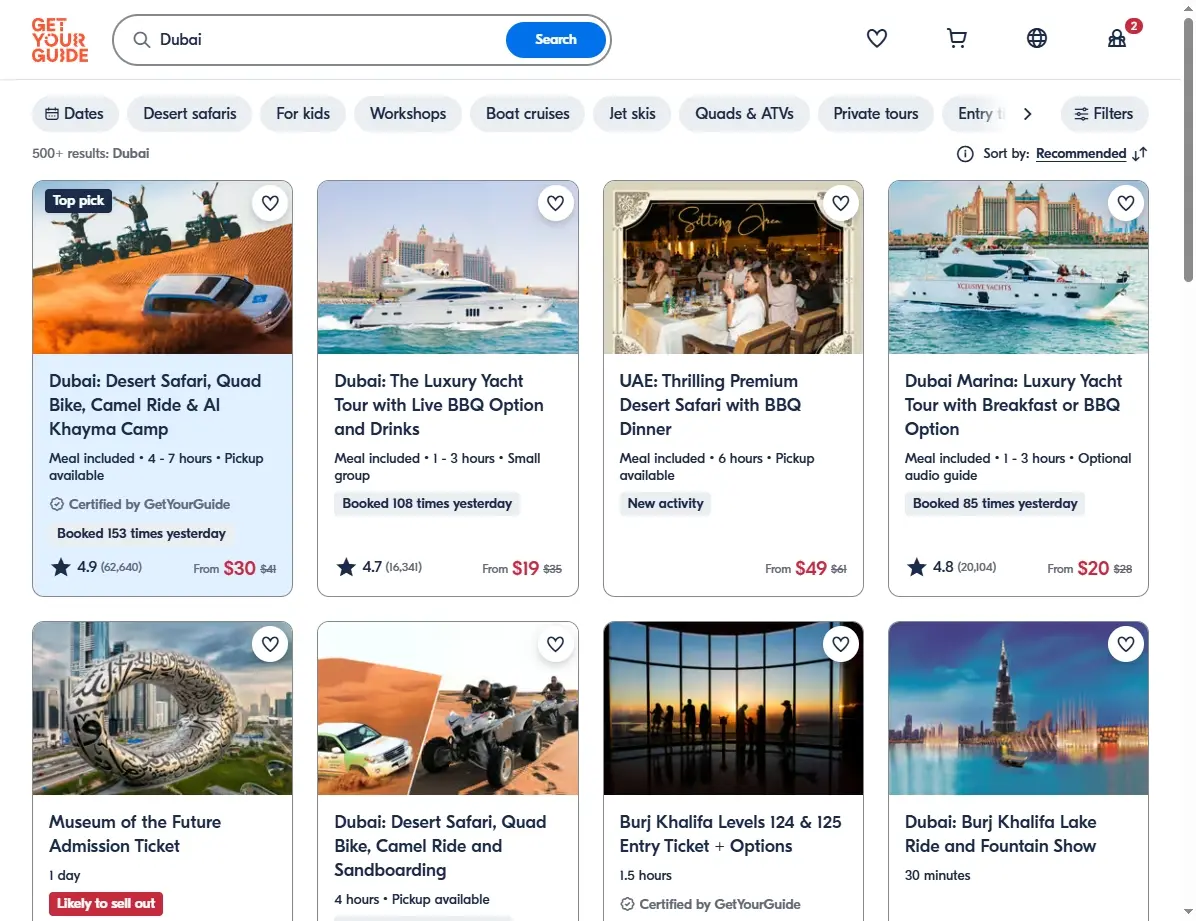1196x921 pixels.
Task: Open Desert Safari Camel Ride and Sandboarding title
Action: 440,846
